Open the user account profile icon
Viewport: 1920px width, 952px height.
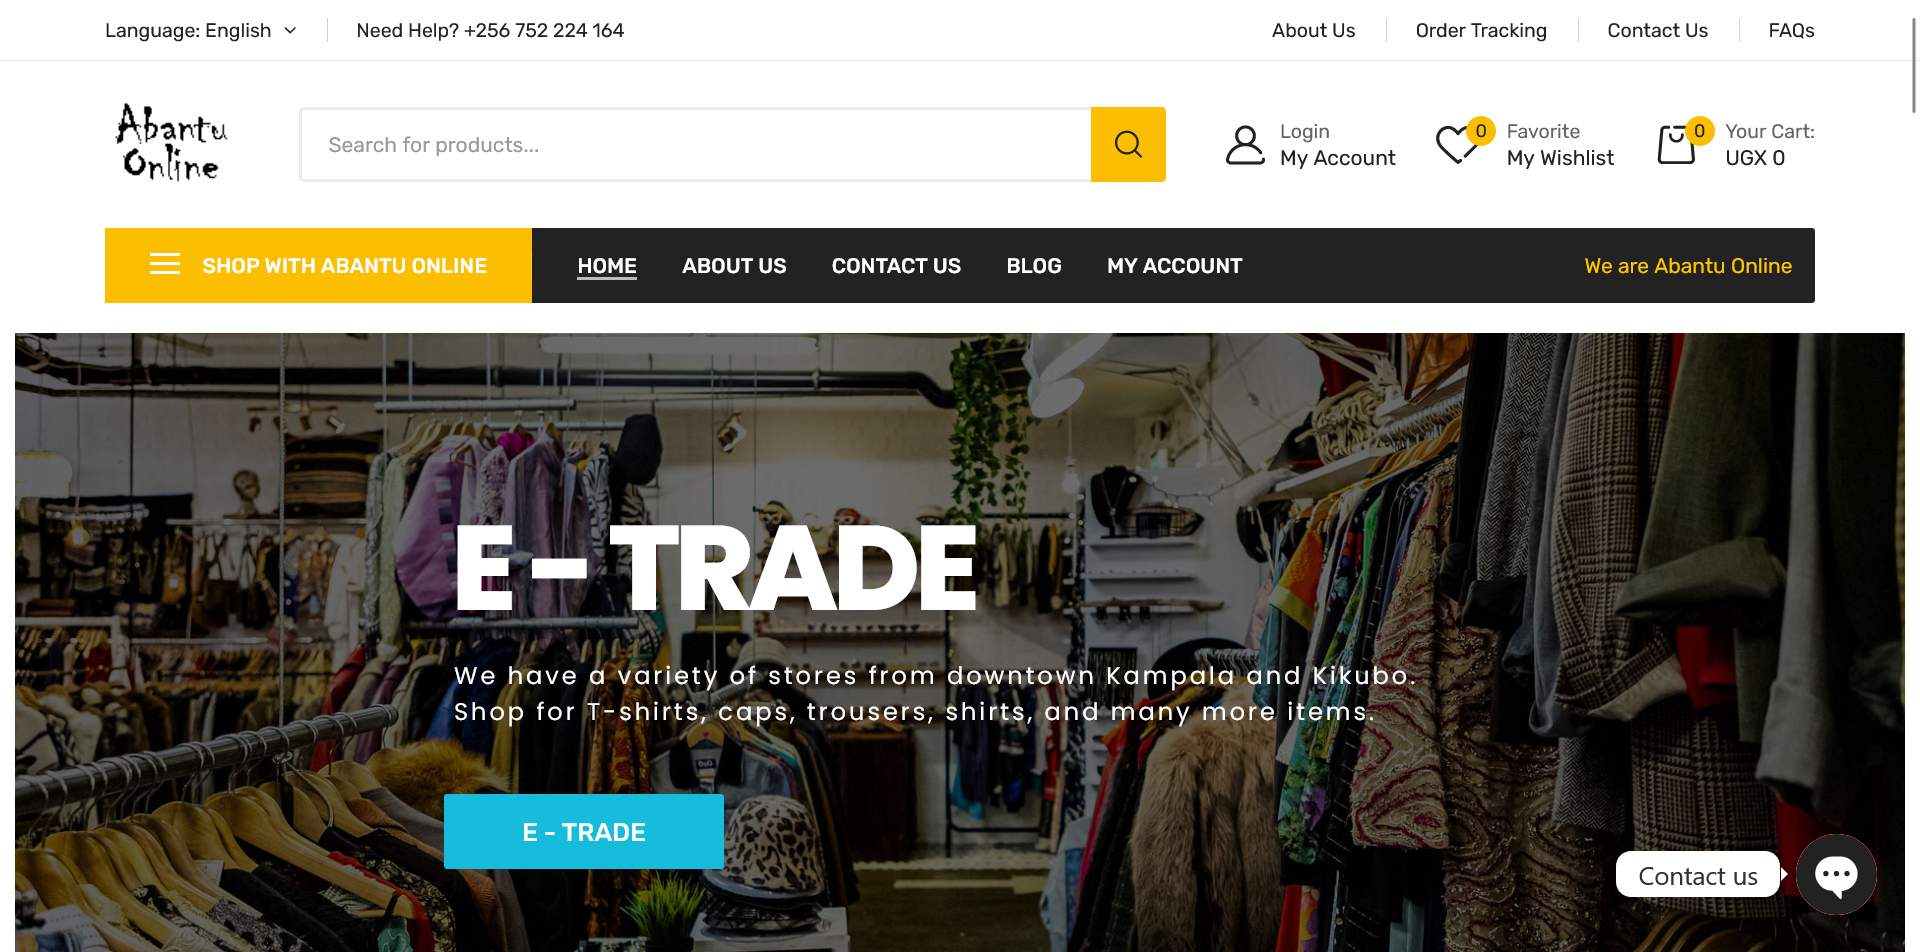1245,145
